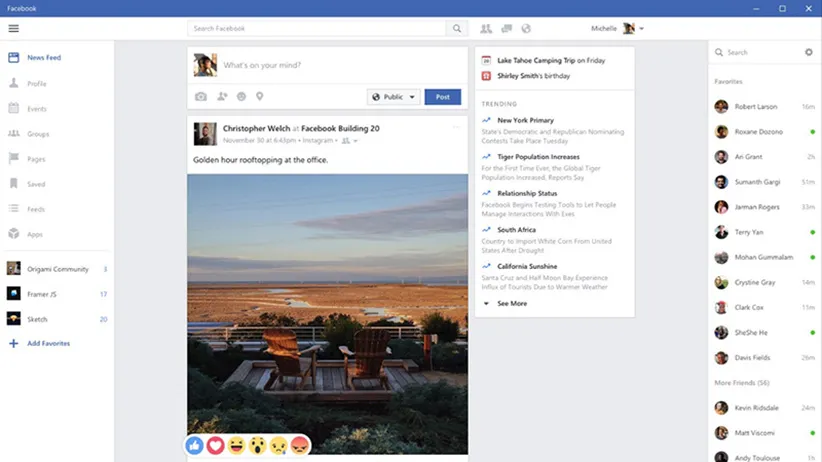Click Add Favorites in the sidebar
Image resolution: width=822 pixels, height=462 pixels.
pos(48,344)
